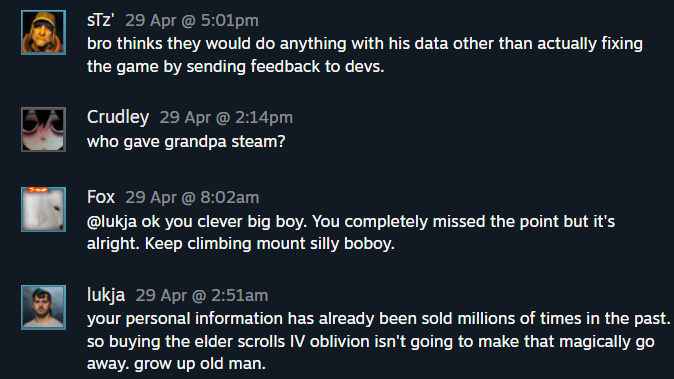Select the 29 Apr @ 5:01pm timestamp
This screenshot has height=379, width=674.
tap(192, 21)
